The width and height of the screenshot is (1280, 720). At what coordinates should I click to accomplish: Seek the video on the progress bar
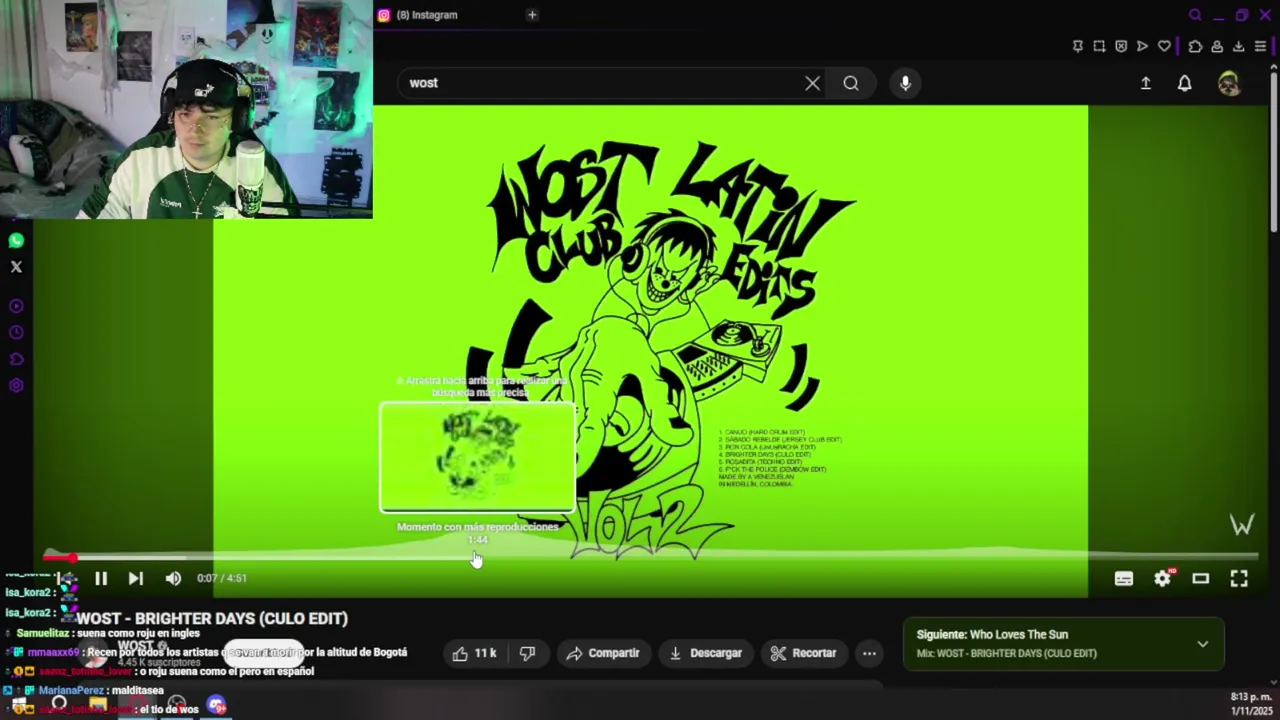tap(650, 558)
